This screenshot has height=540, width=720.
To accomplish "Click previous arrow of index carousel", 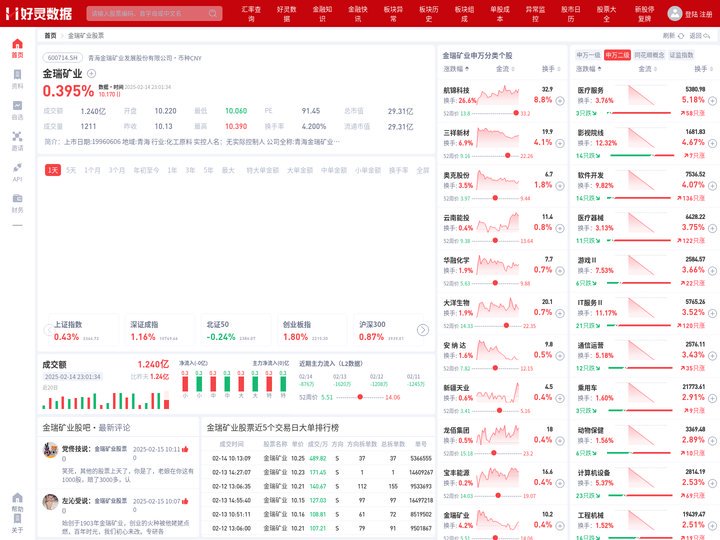I will pos(48,330).
